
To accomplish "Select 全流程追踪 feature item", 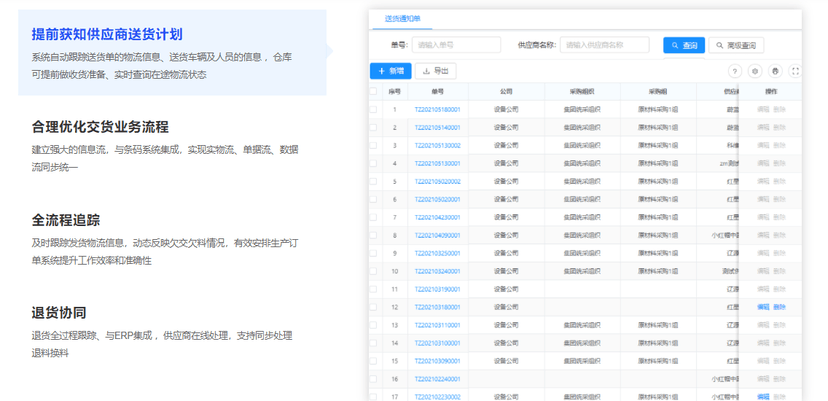I will [x=65, y=220].
